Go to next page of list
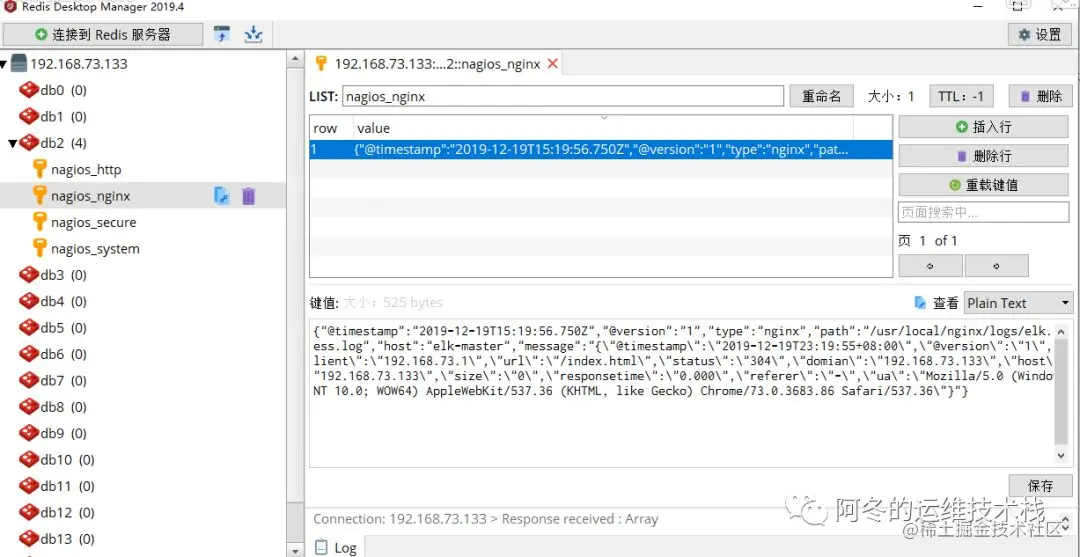This screenshot has height=557, width=1080. coord(997,266)
